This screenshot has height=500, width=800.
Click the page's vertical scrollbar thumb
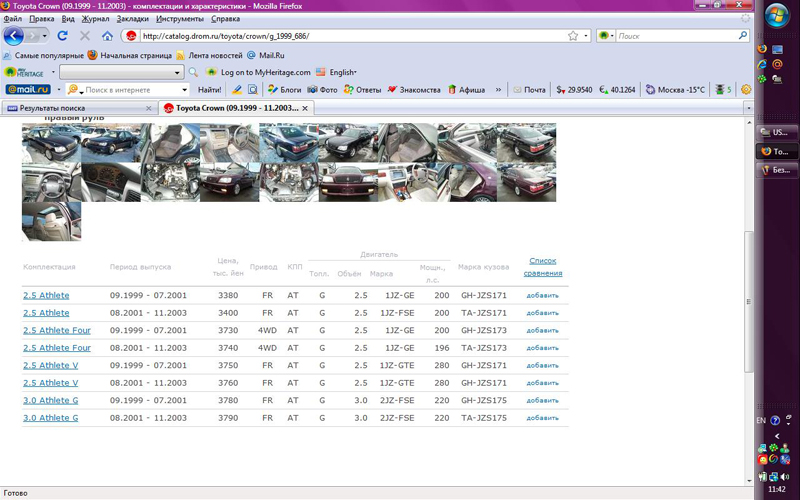[x=750, y=300]
